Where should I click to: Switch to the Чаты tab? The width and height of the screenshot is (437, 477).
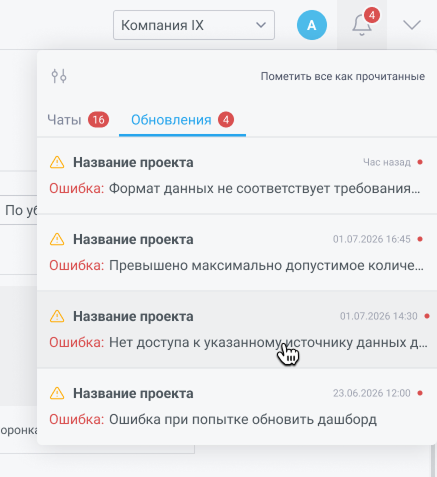(78, 120)
